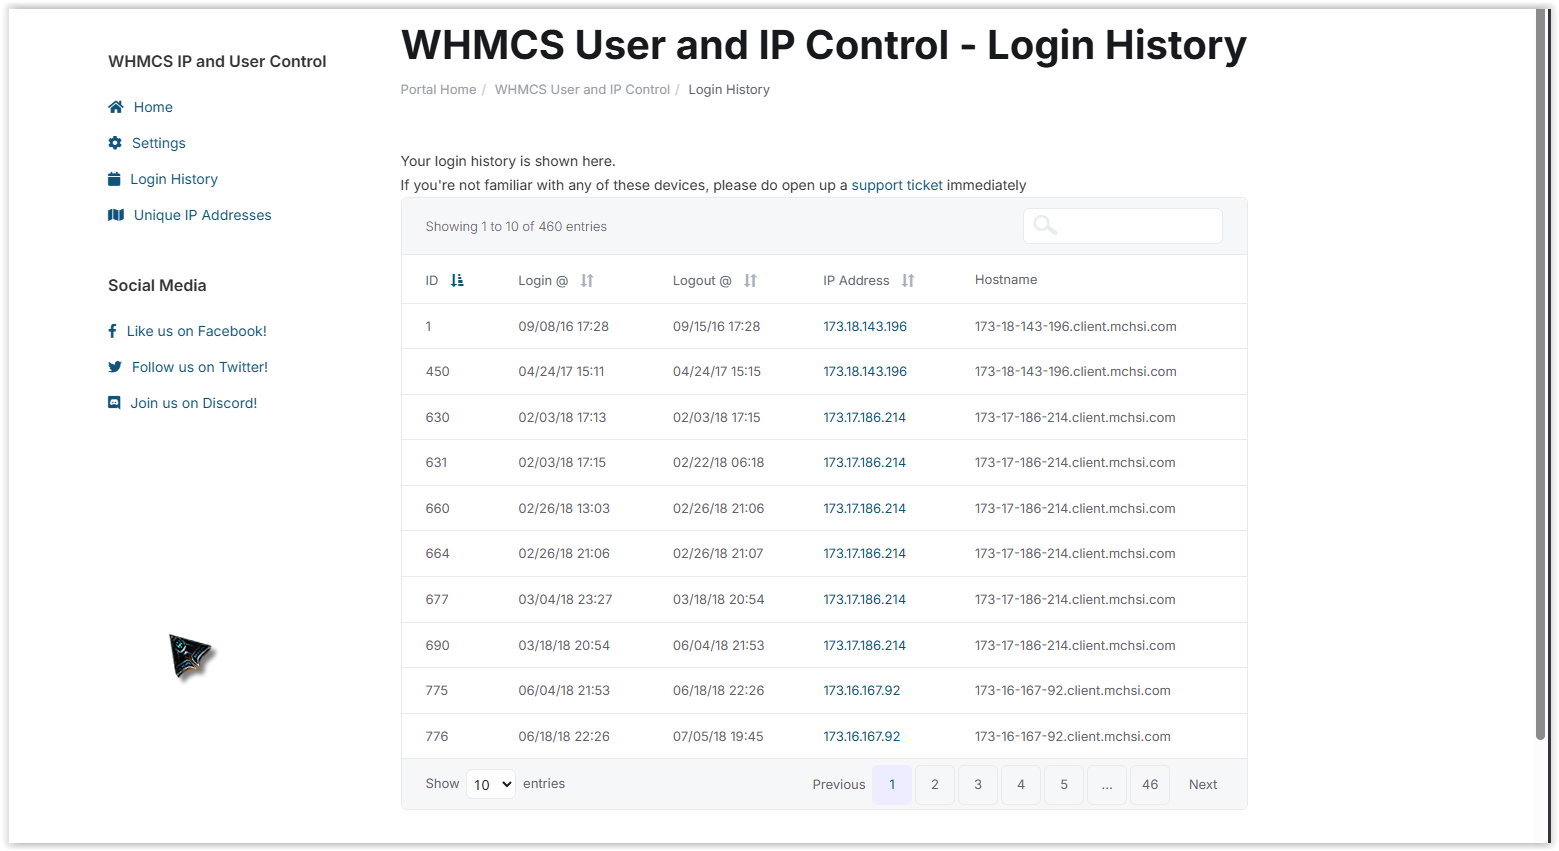Screen dimensions: 1559x851
Task: Open Login History in the sidebar
Action: pos(174,179)
